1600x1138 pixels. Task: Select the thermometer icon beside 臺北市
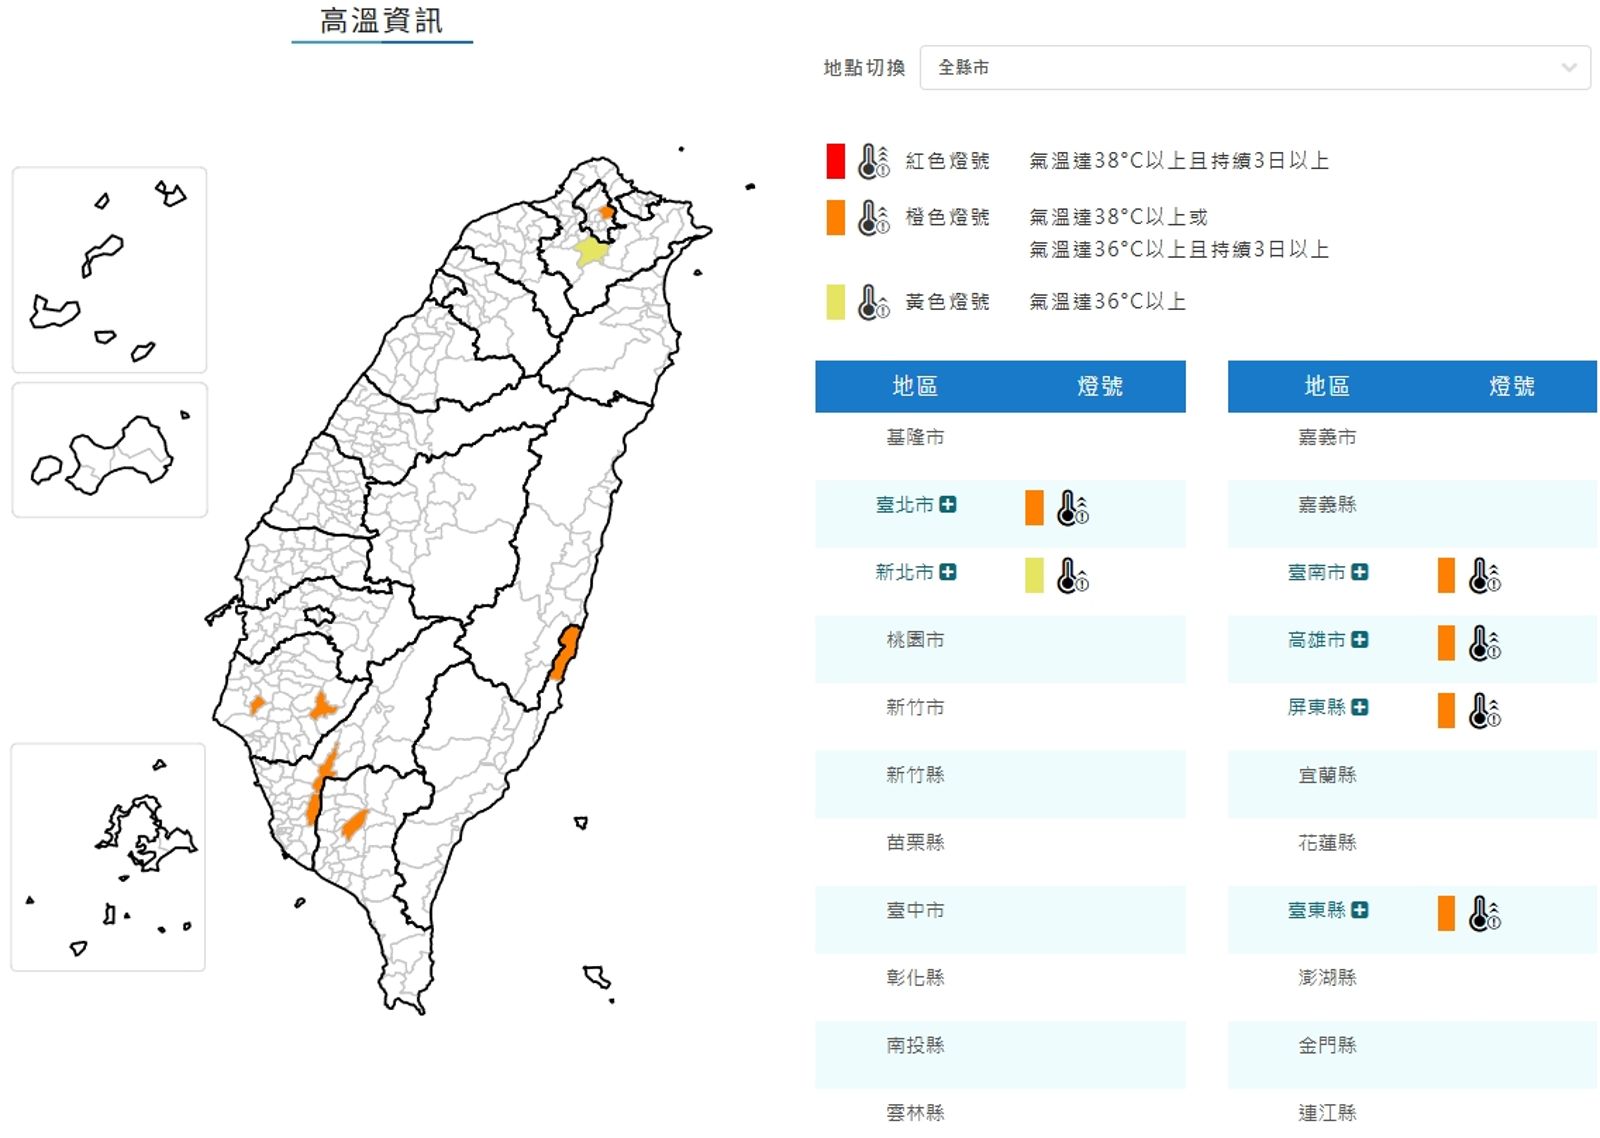click(1075, 511)
